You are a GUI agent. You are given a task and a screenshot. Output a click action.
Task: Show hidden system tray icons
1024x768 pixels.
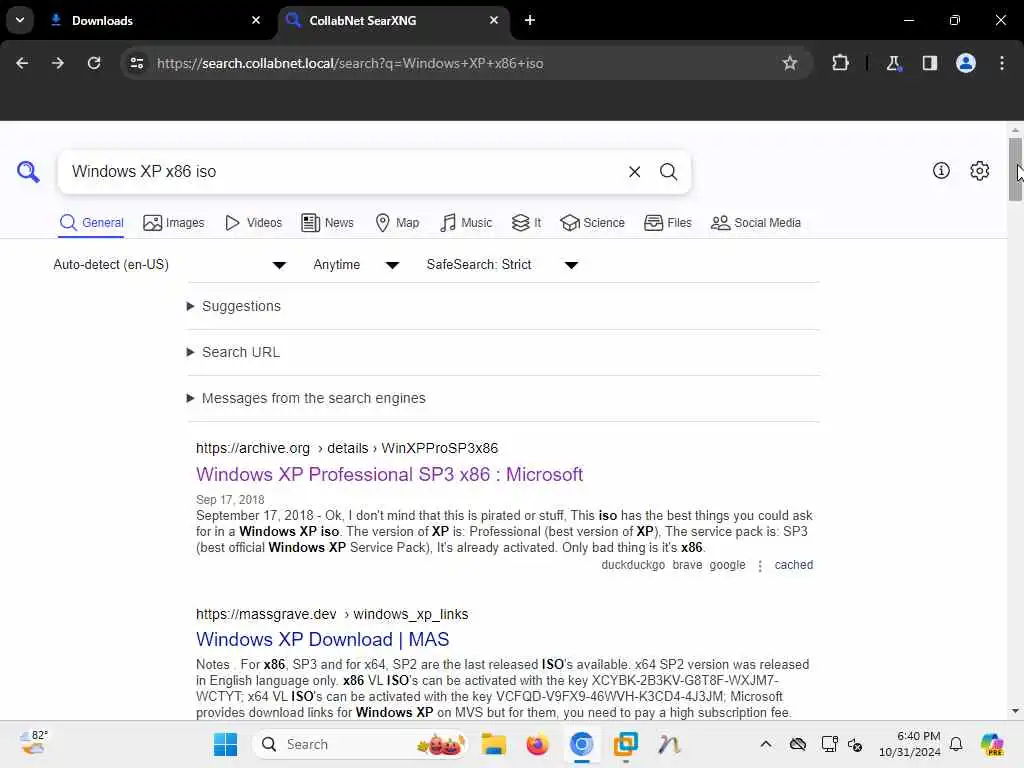click(x=766, y=744)
